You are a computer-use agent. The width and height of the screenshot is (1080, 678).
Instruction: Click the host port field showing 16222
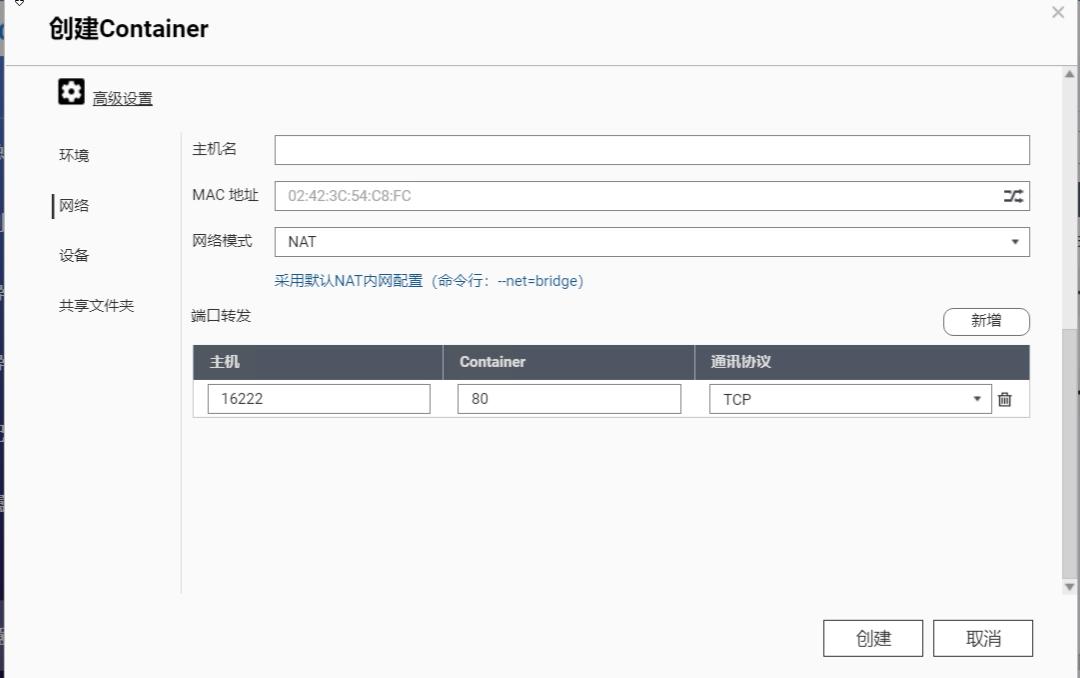[x=319, y=398]
